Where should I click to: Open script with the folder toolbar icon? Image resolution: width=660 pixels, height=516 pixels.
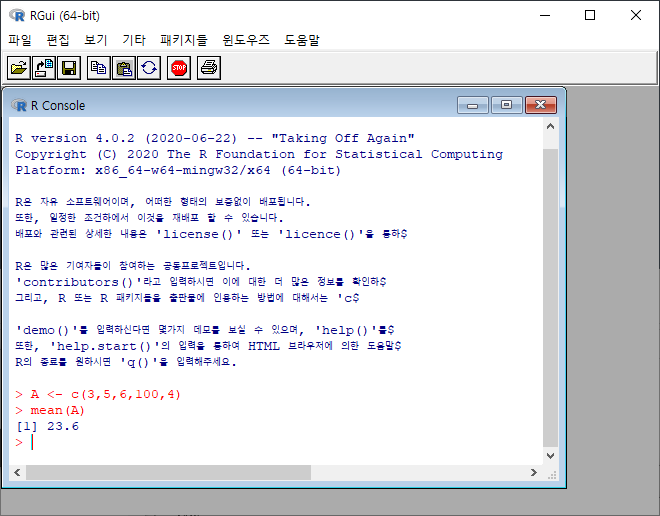click(x=19, y=68)
